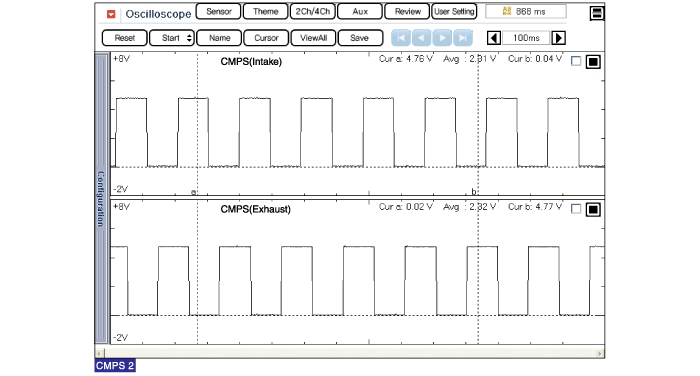Viewport: 700px width, 376px height.
Task: Toggle filled square on CMPS(Intake) channel
Action: (x=593, y=62)
